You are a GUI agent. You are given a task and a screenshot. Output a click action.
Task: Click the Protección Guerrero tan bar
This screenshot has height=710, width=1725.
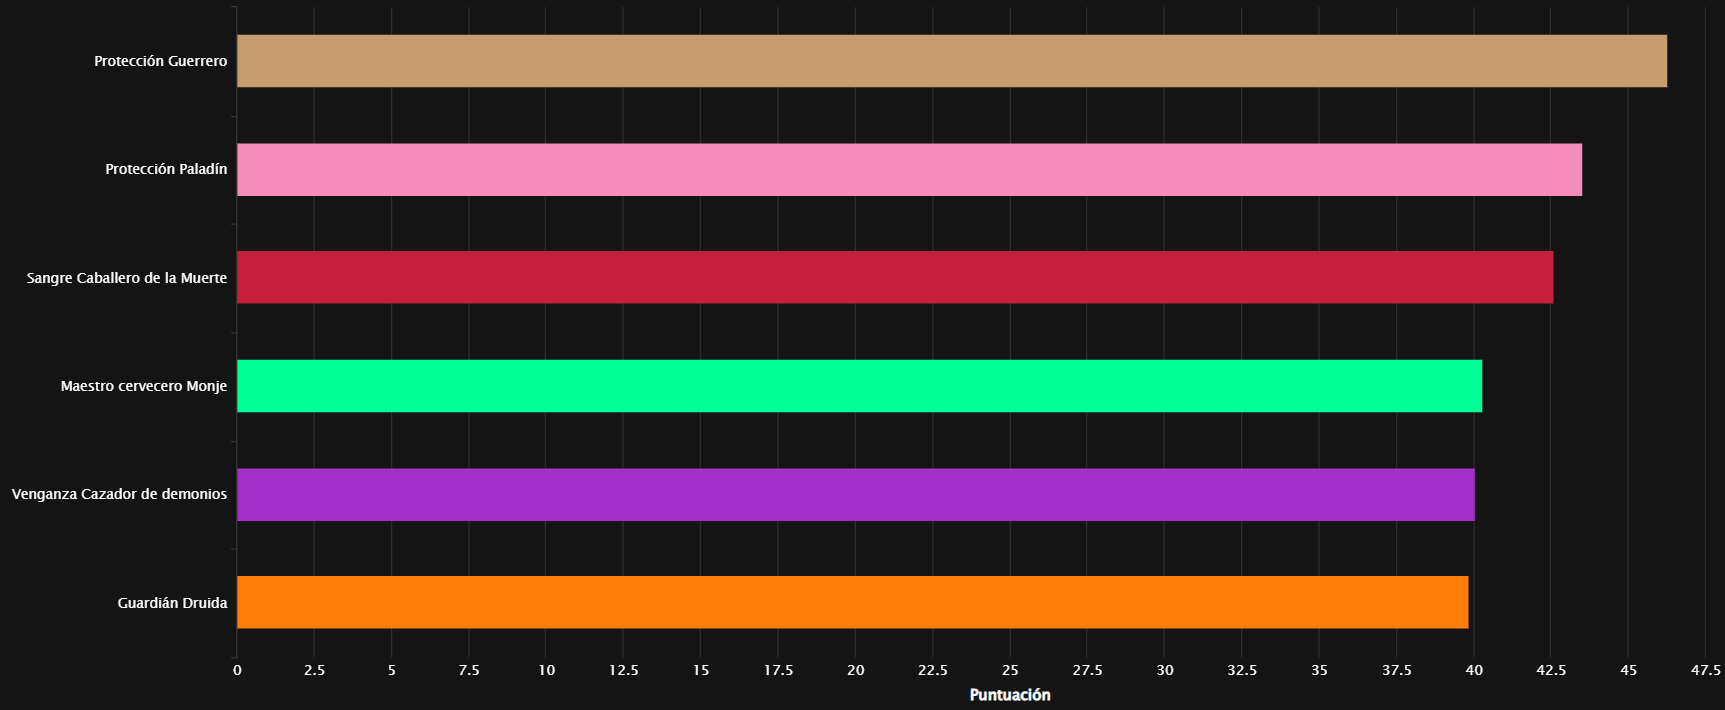tap(952, 61)
